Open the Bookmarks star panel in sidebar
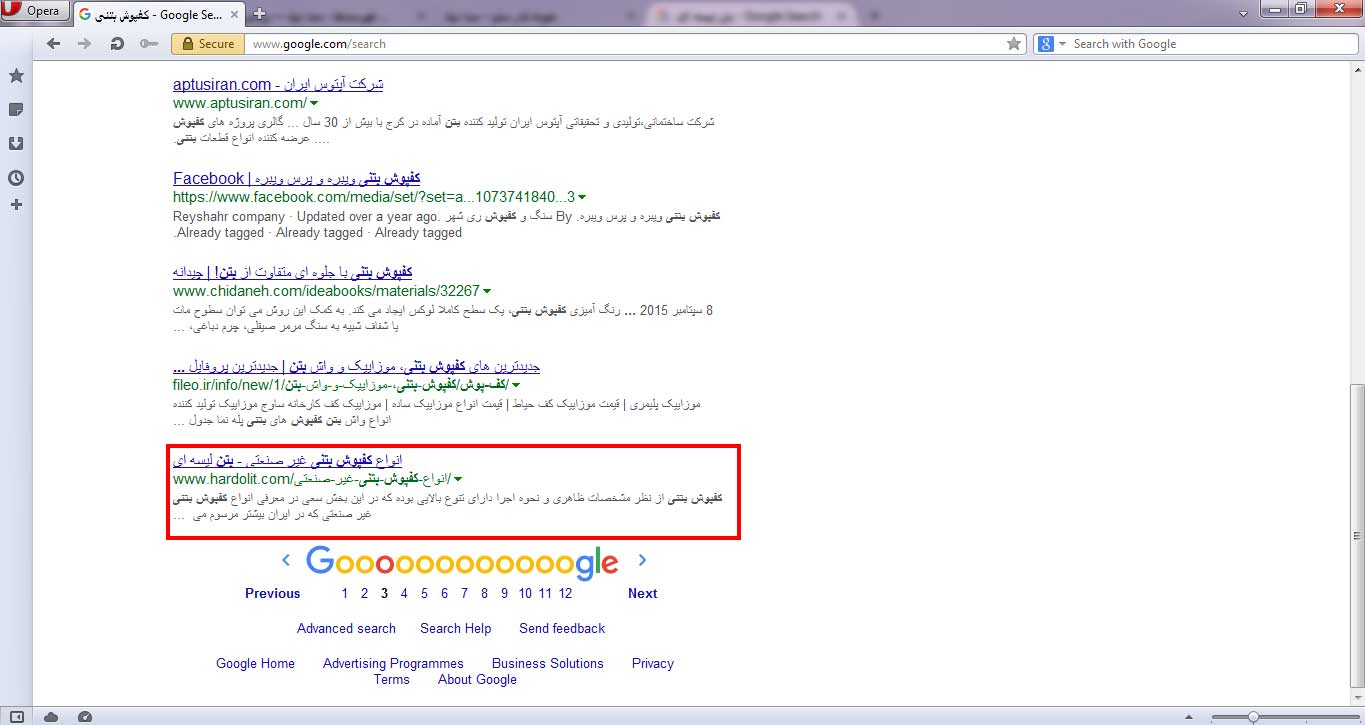This screenshot has width=1365, height=725. (16, 76)
